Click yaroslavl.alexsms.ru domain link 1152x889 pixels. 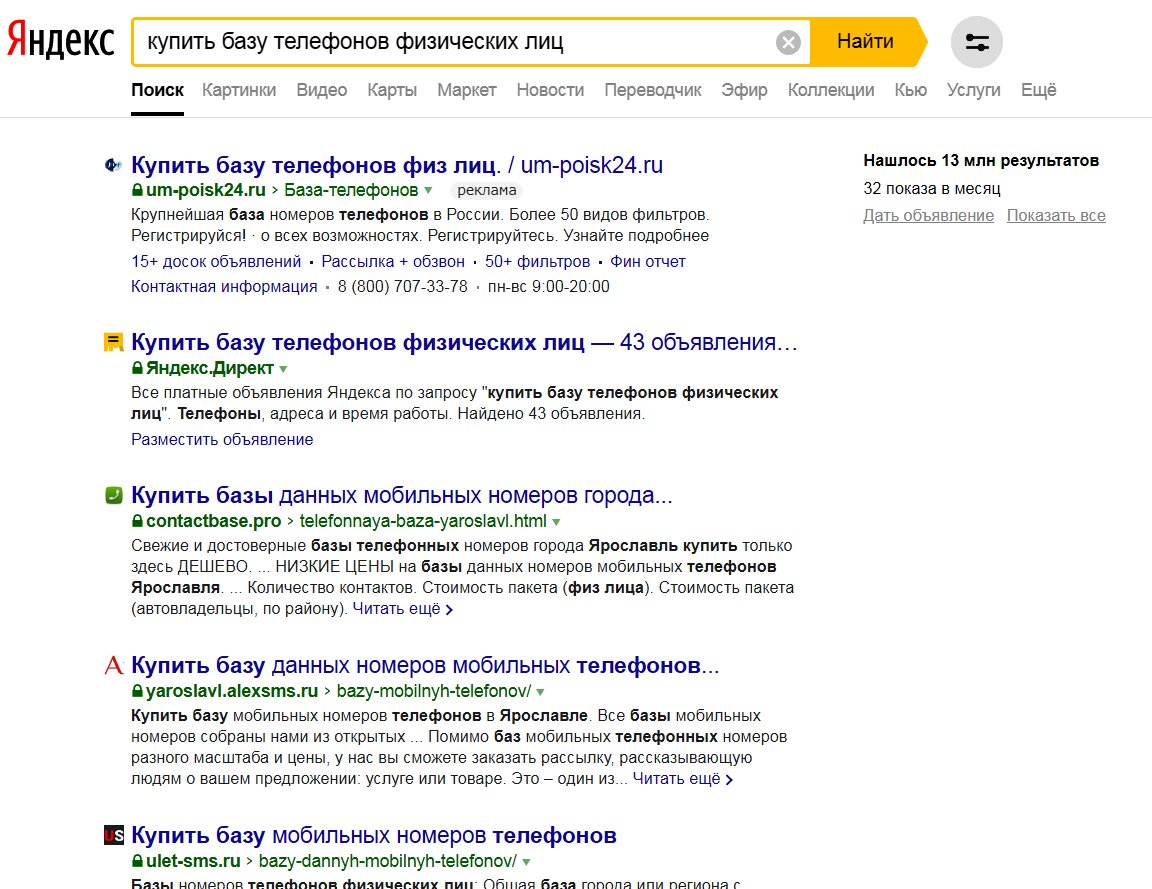click(x=232, y=691)
